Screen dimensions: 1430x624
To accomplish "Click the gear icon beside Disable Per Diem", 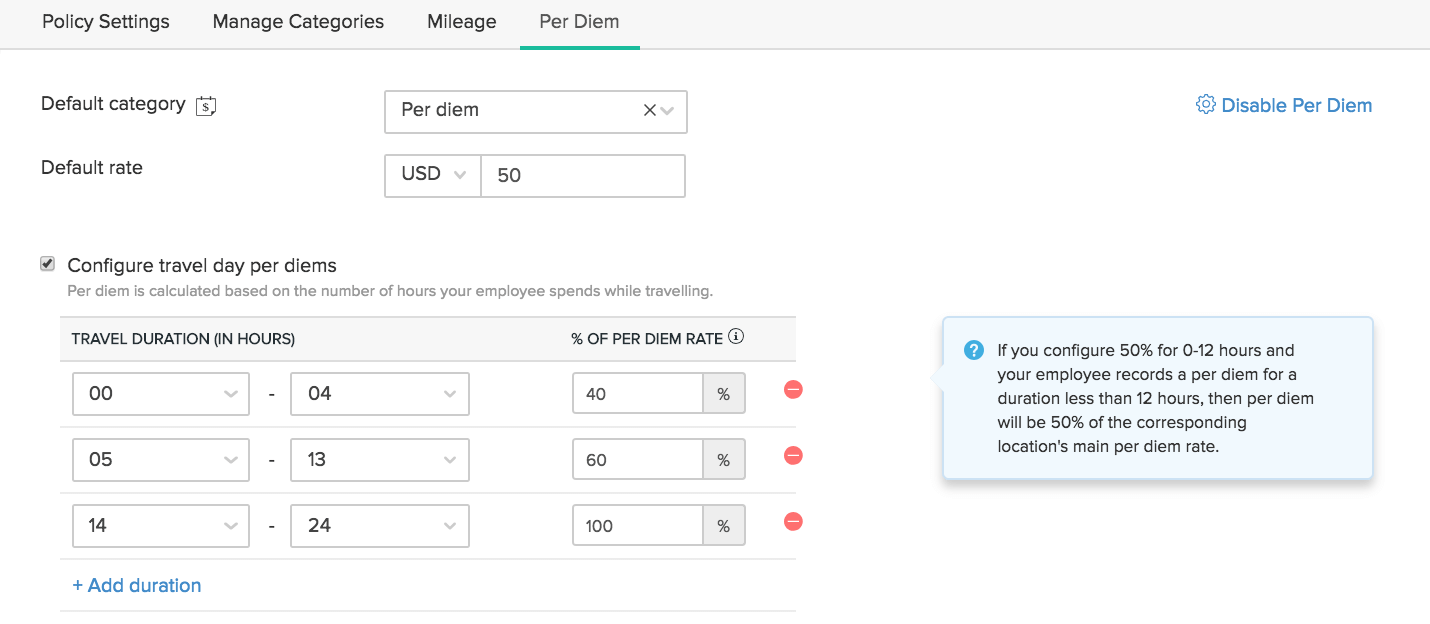I will (x=1205, y=105).
